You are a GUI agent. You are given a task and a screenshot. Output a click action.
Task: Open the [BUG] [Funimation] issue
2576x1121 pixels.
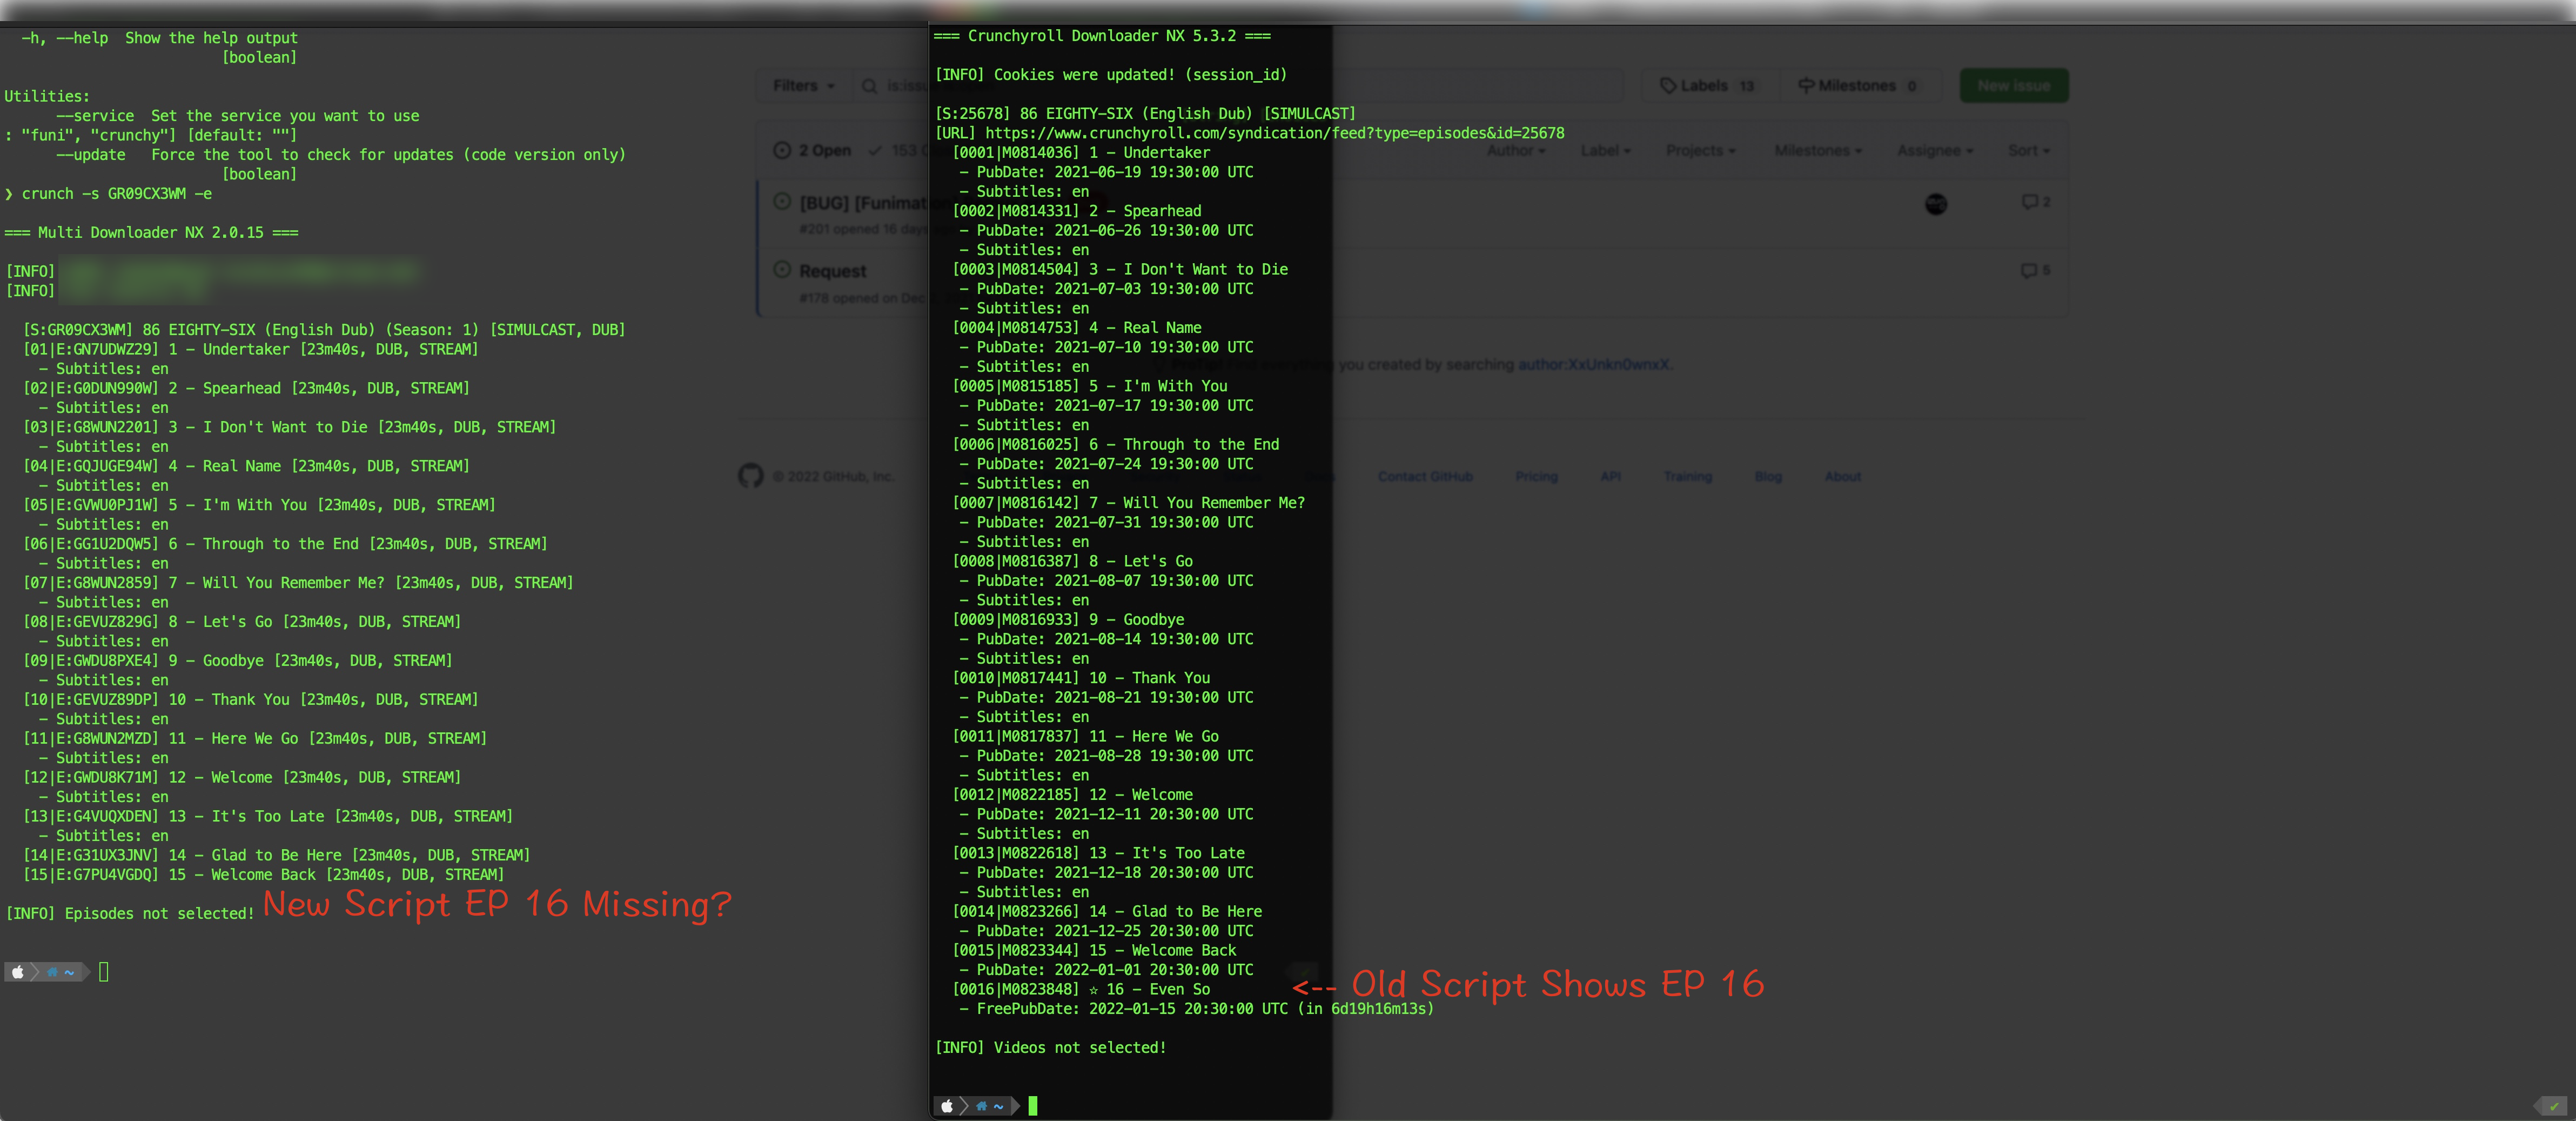(864, 203)
